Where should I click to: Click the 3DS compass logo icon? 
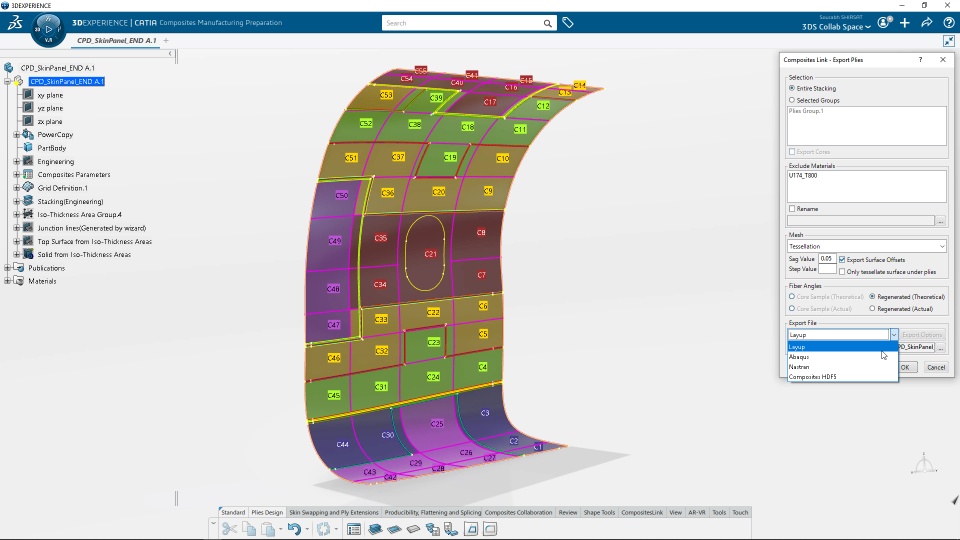15,23
